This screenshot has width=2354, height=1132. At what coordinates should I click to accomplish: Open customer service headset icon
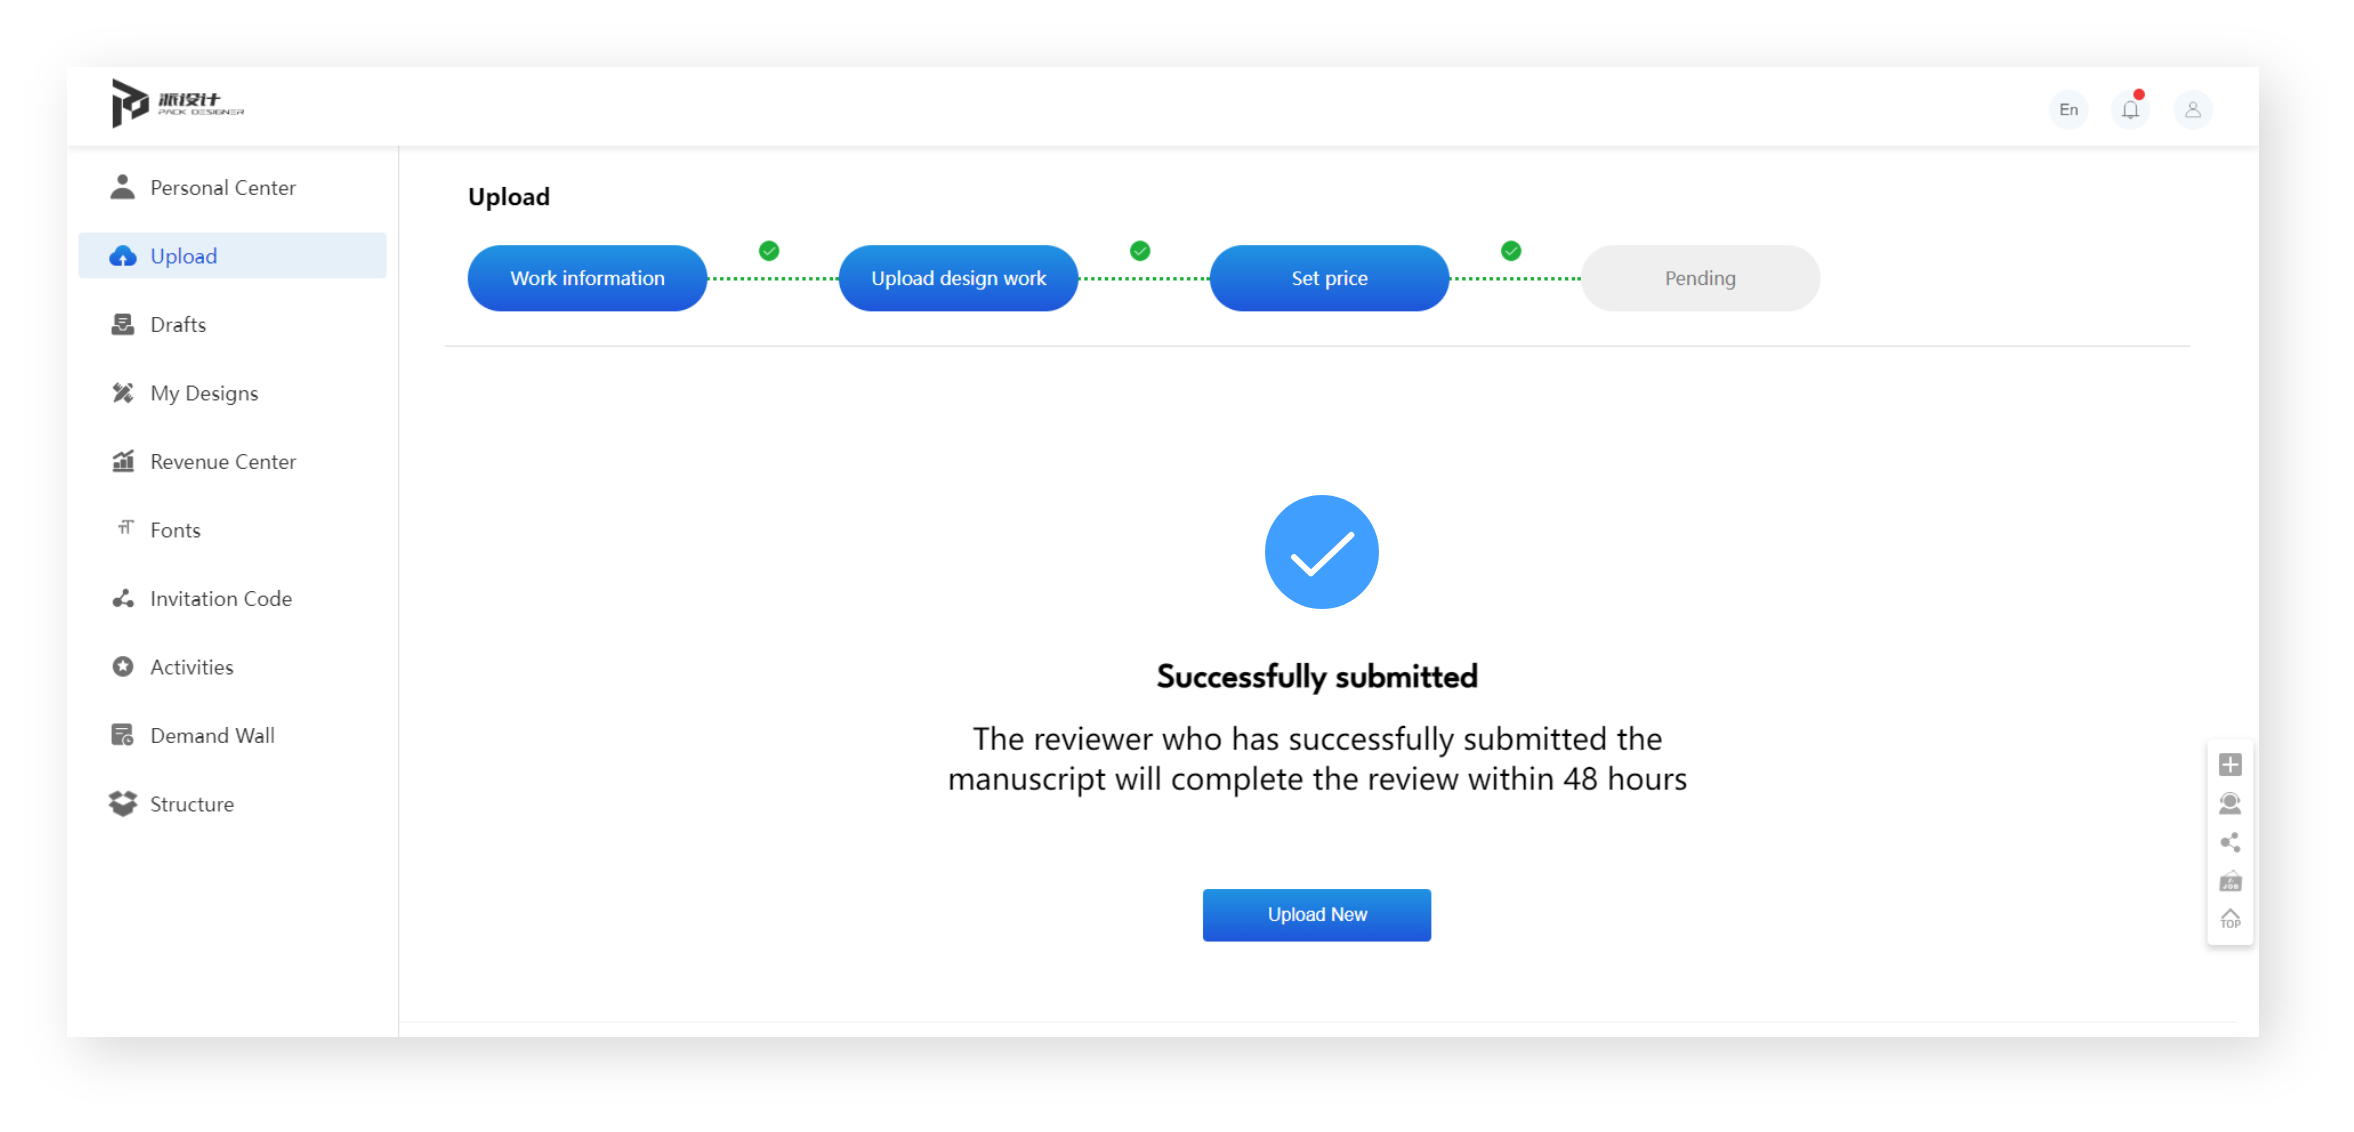click(2229, 804)
